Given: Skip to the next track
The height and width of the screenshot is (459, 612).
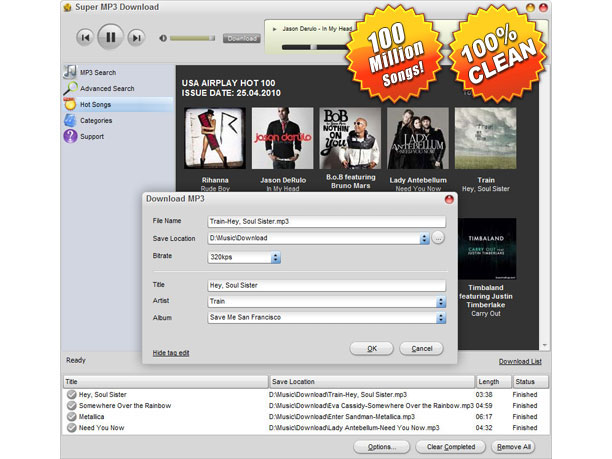Looking at the screenshot, I should click(137, 38).
